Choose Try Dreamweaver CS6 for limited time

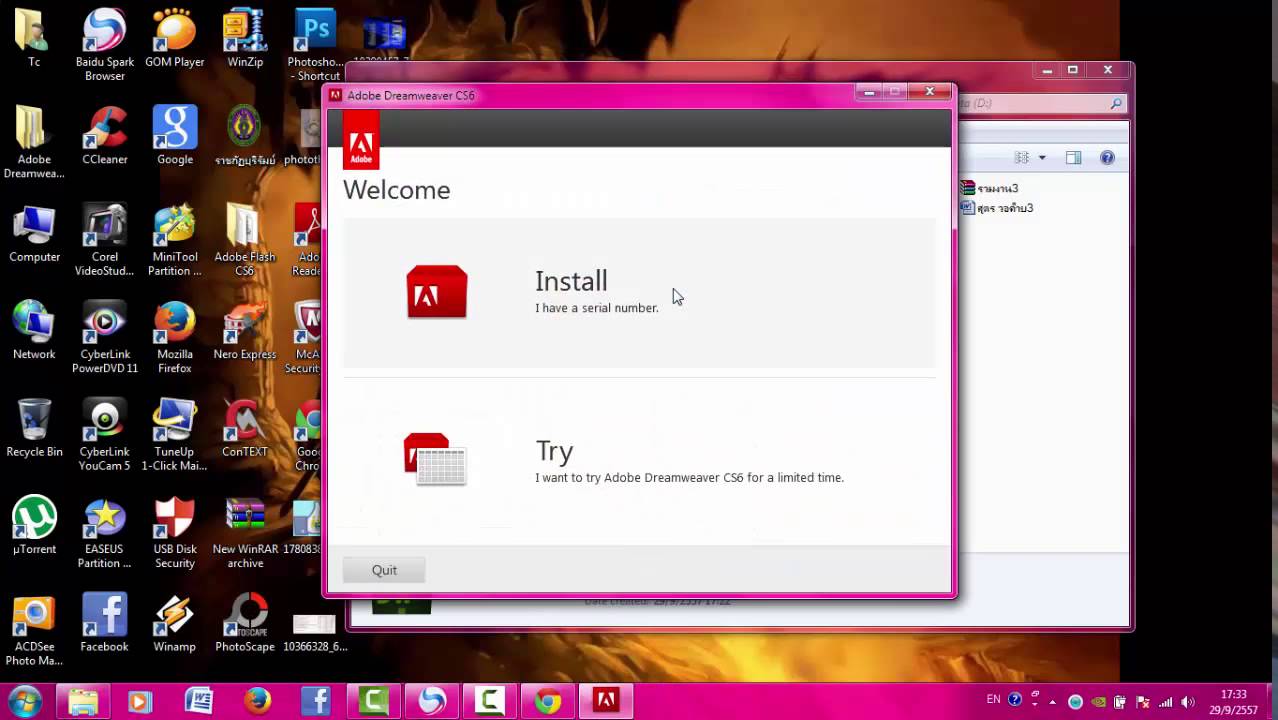click(x=639, y=462)
